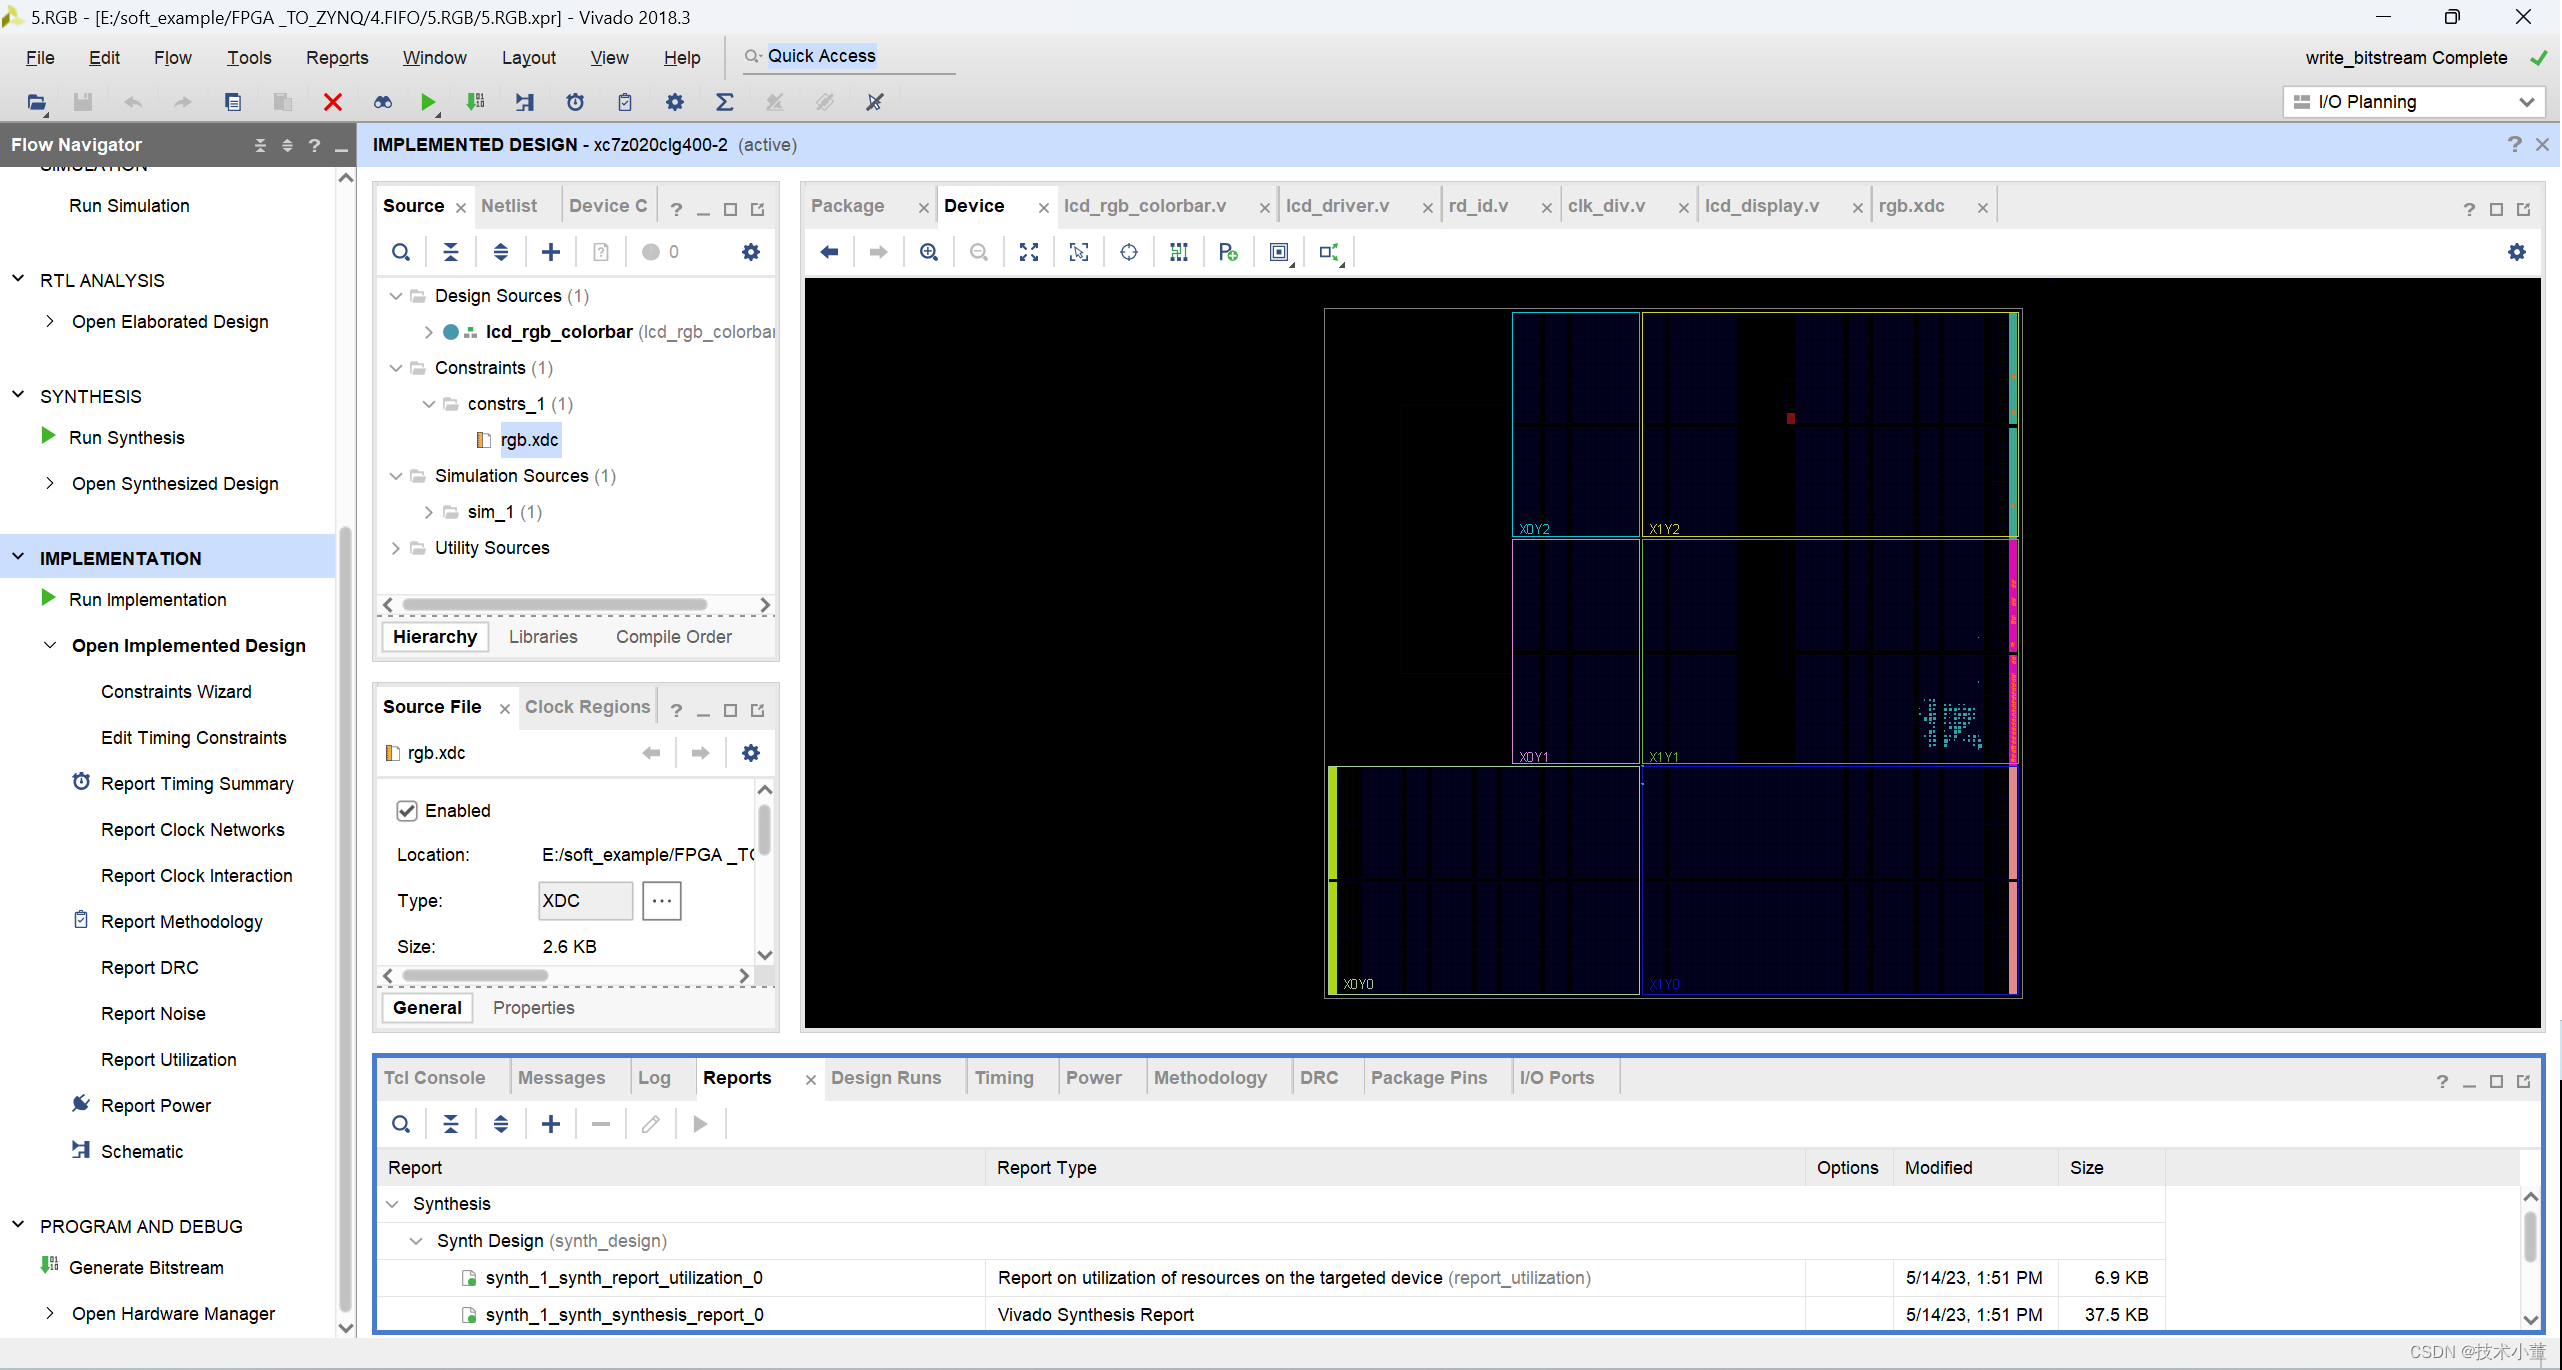Open the Clock Regions tab
The height and width of the screenshot is (1370, 2562).
(x=588, y=707)
